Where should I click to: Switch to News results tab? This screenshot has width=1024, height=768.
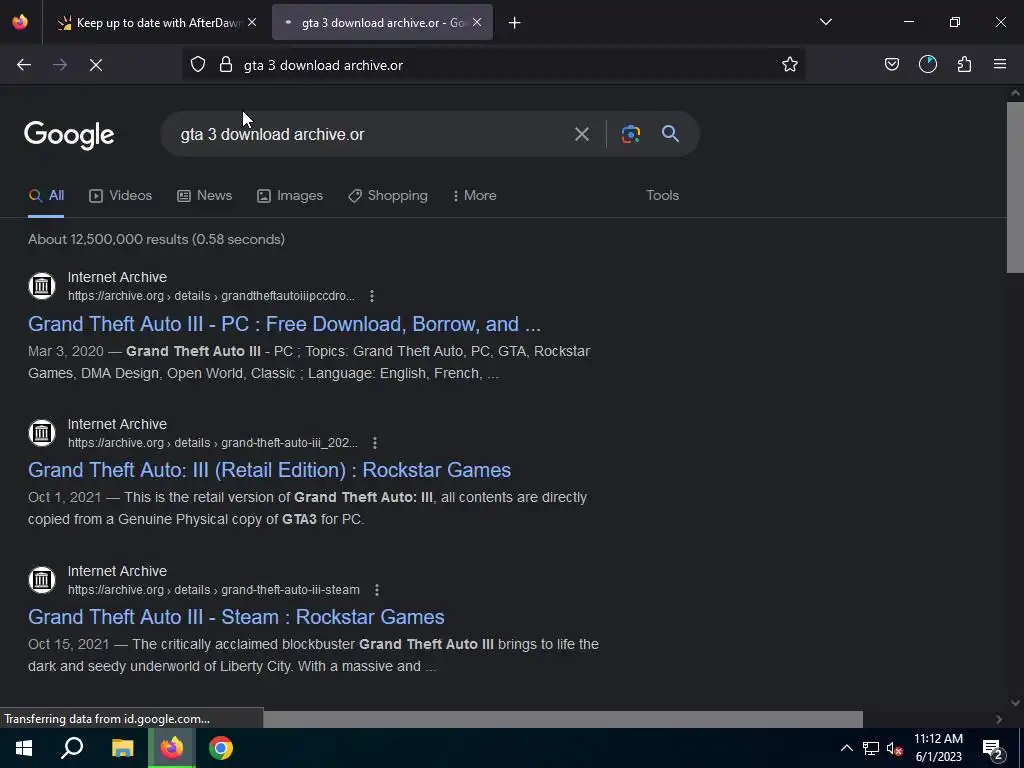point(204,196)
